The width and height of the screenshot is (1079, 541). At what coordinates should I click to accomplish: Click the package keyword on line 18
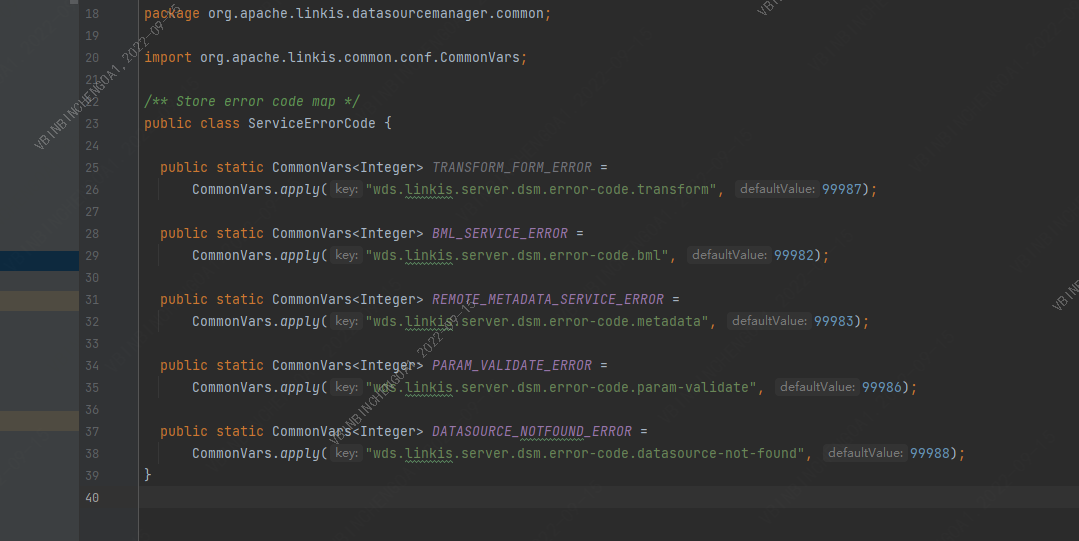(171, 14)
